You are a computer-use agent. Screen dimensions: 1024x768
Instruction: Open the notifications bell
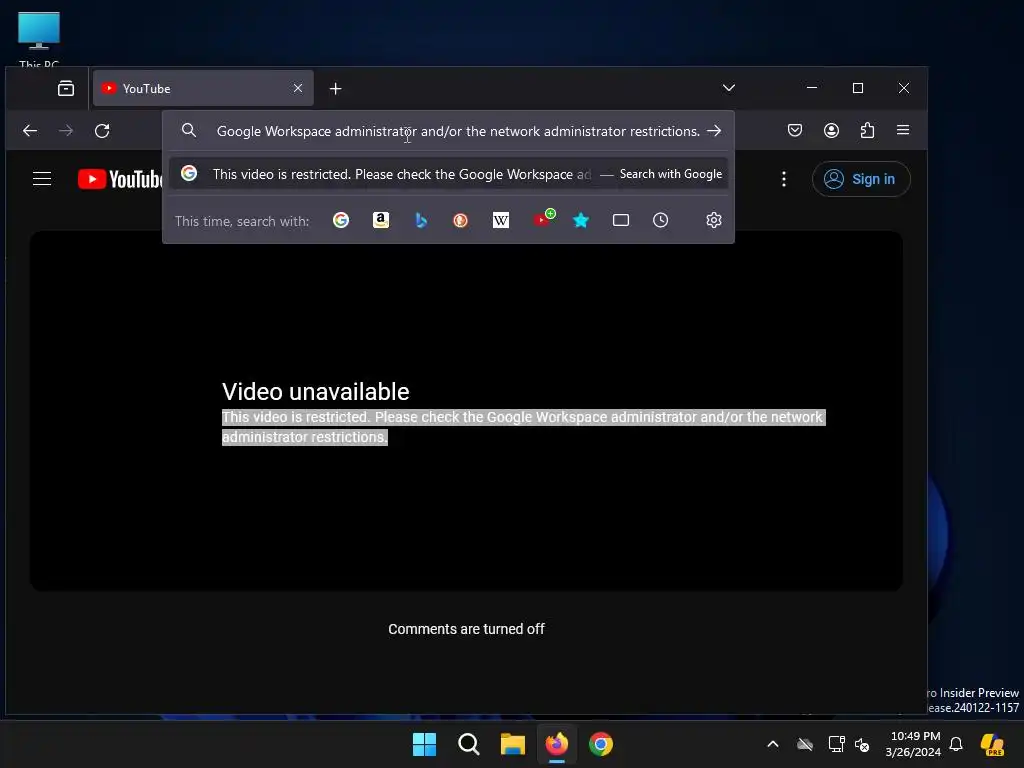pos(956,744)
